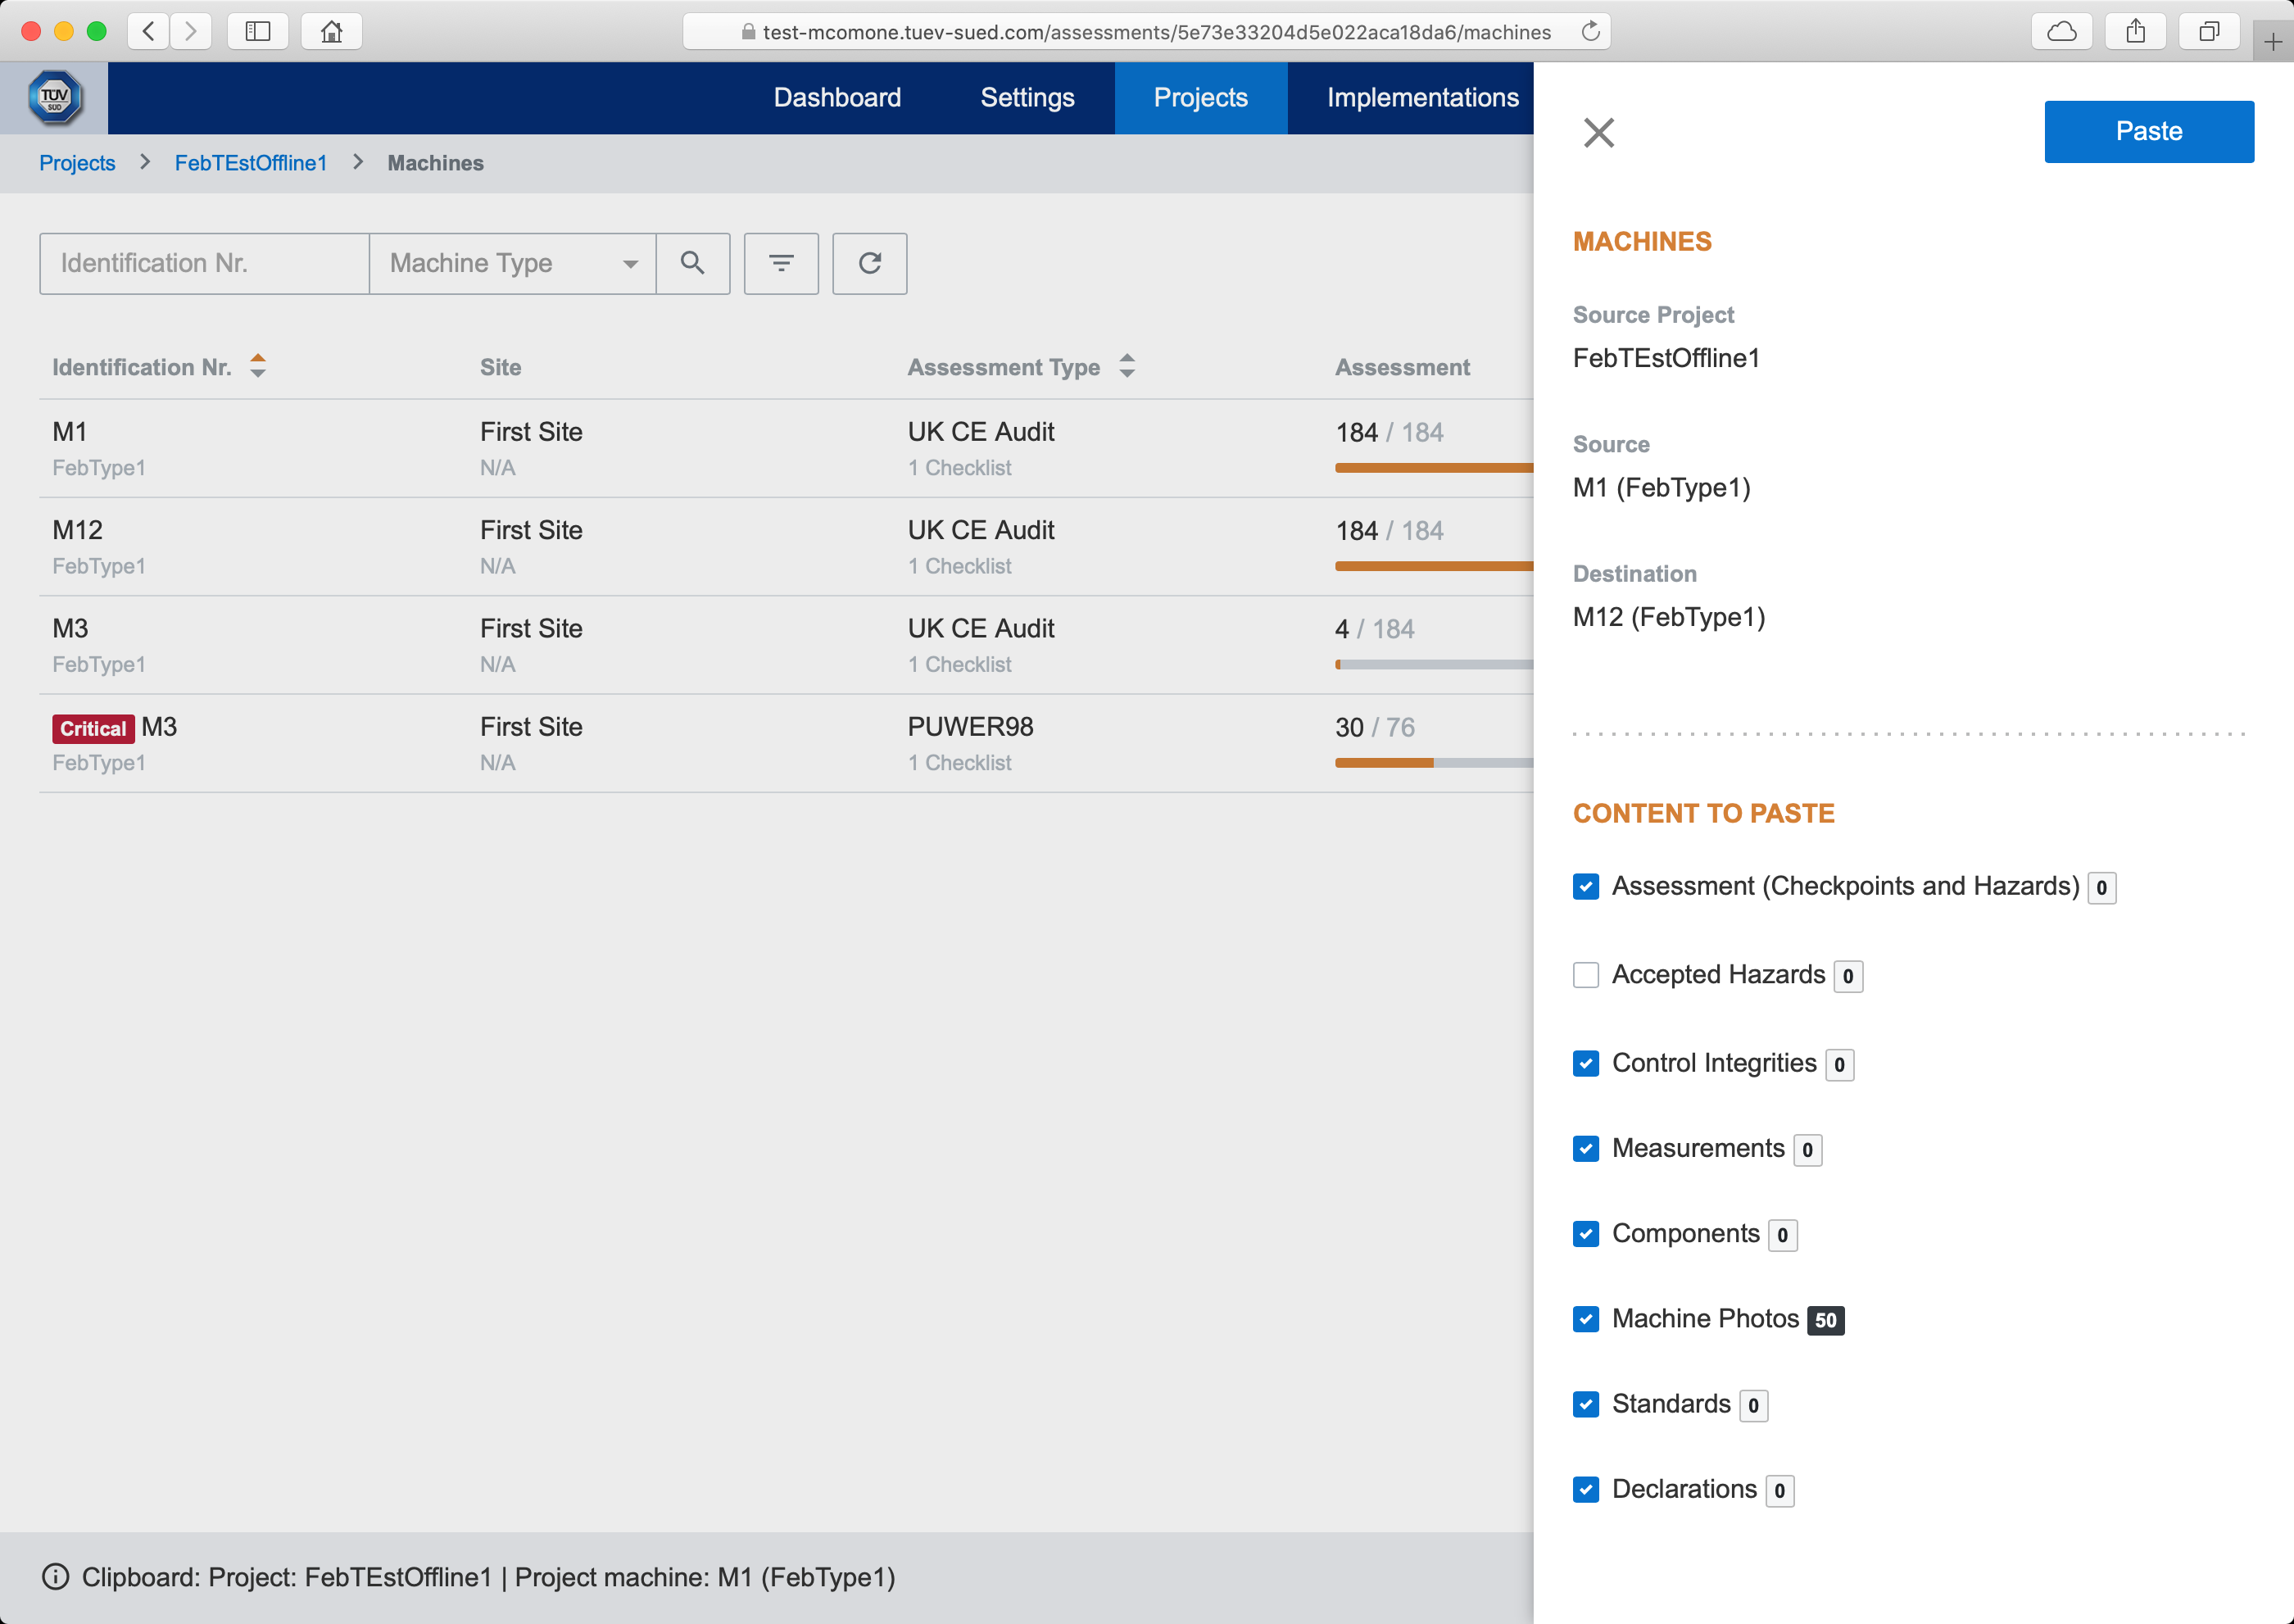Uncheck Components checkbox
The height and width of the screenshot is (1624, 2294).
pos(1585,1233)
